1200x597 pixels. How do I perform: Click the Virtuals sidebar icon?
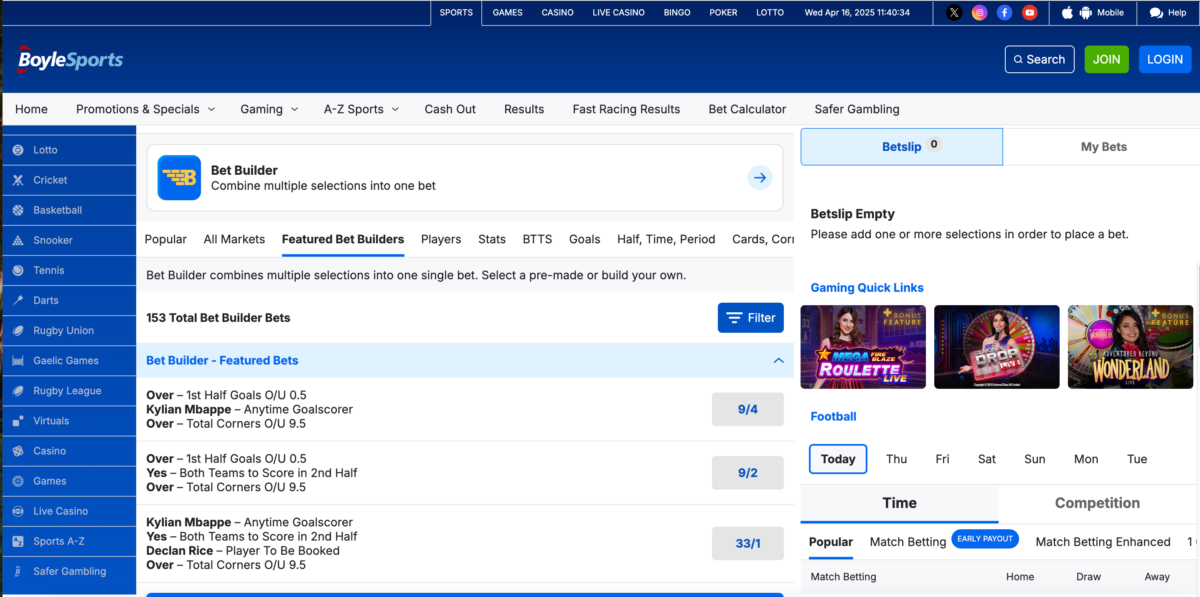coord(18,421)
